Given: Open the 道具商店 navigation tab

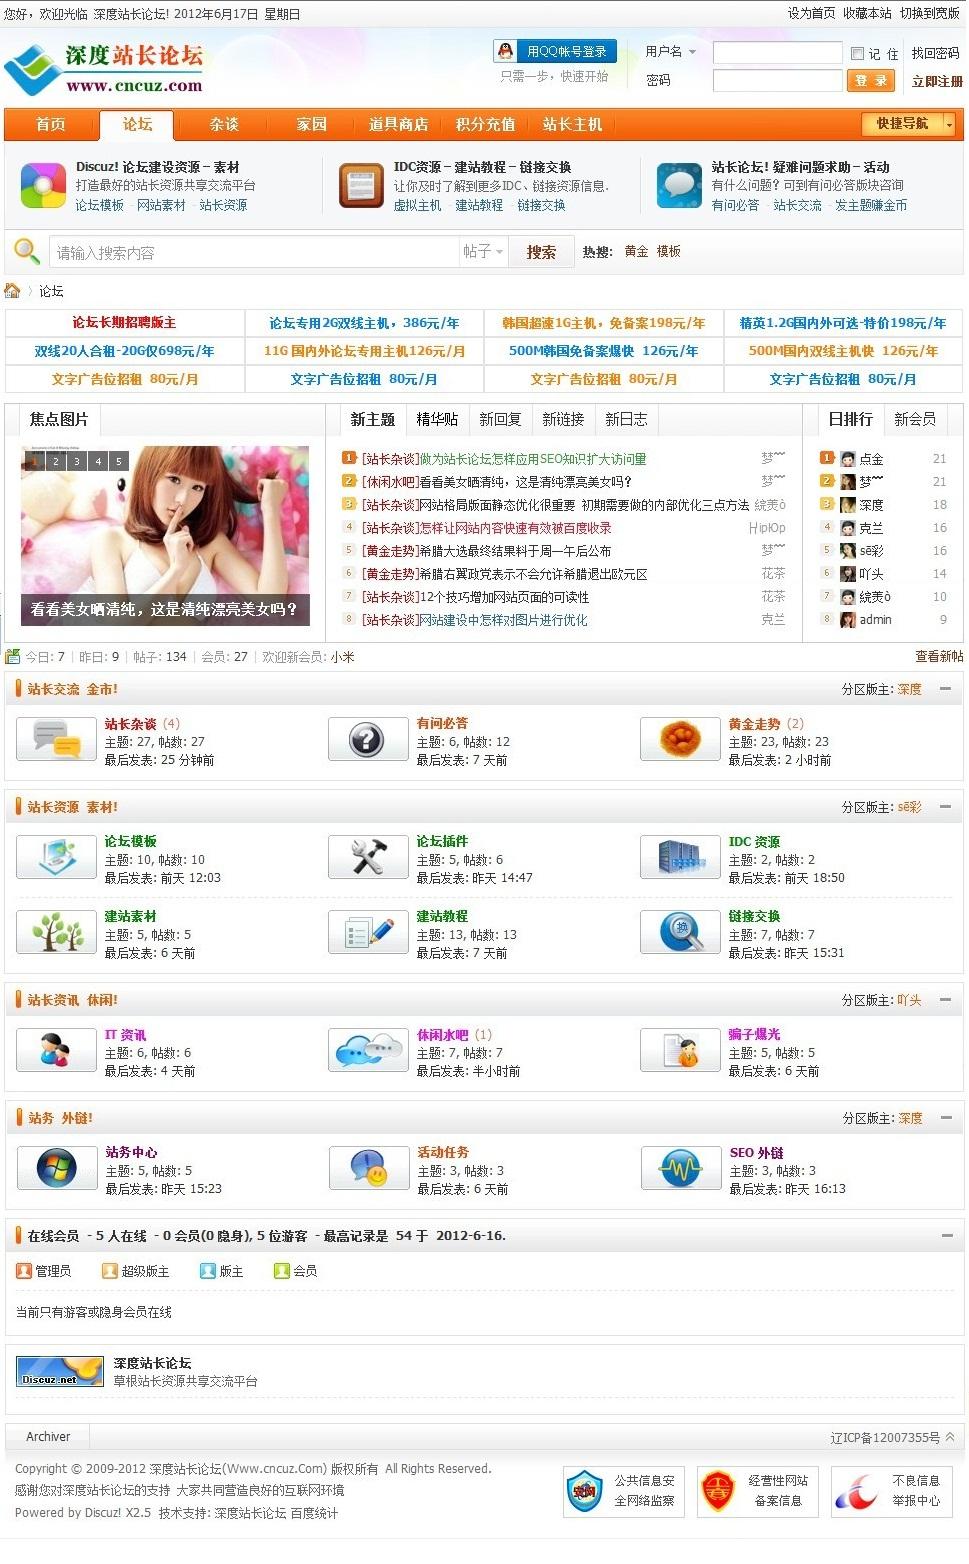Looking at the screenshot, I should 398,124.
